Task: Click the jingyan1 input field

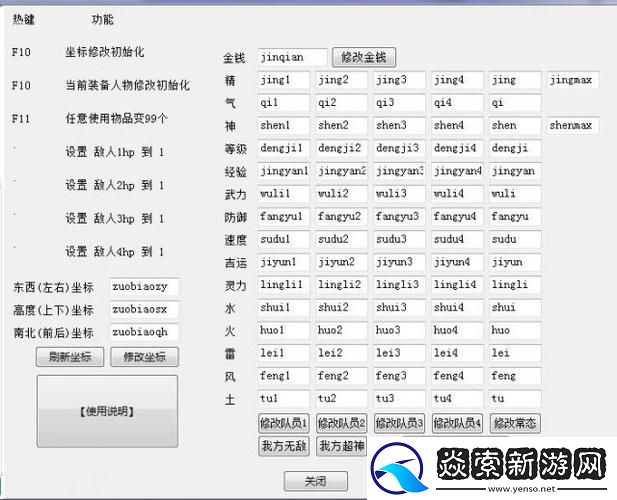Action: 283,171
